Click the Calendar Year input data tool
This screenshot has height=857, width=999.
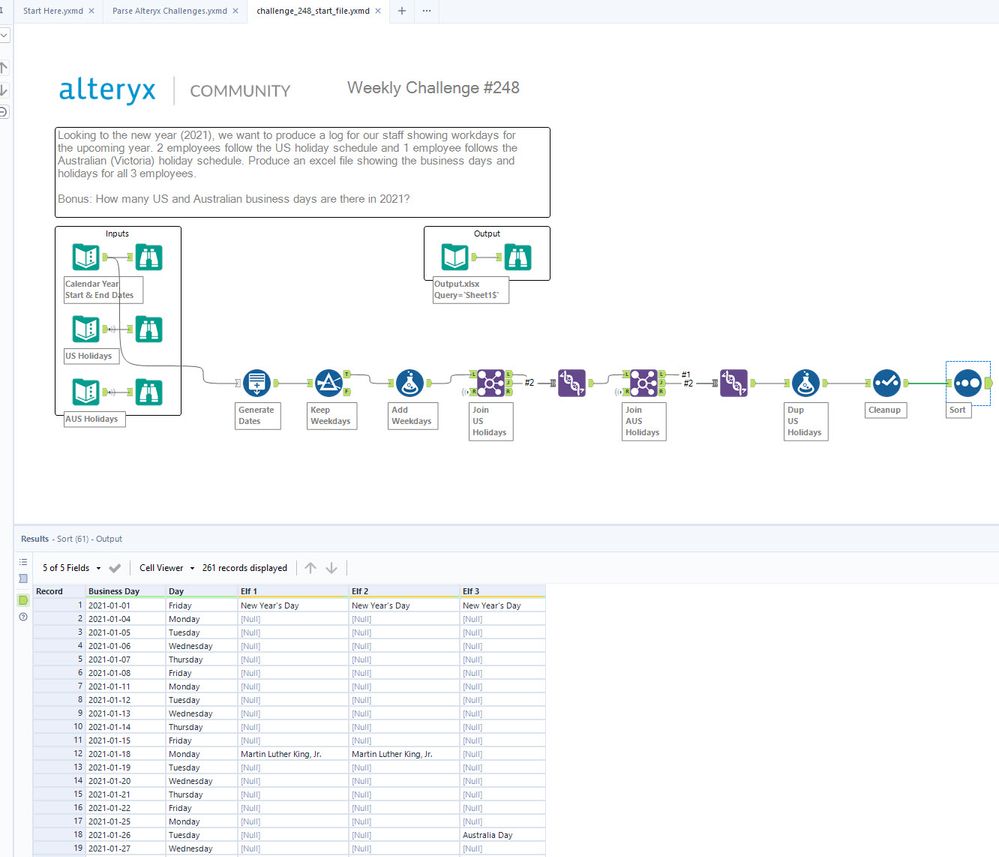(x=86, y=257)
